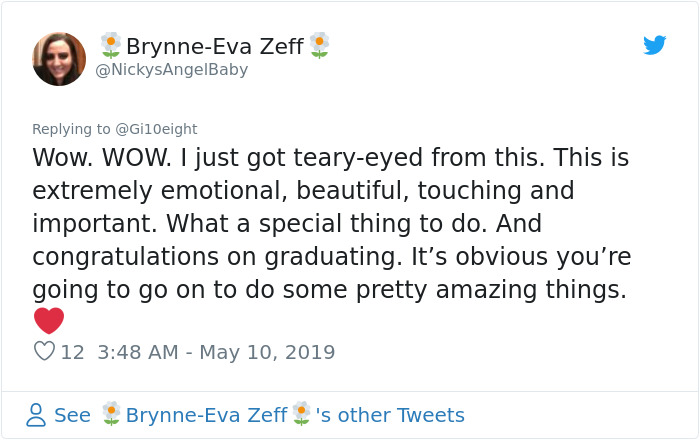Open the Brynne-Eva Zeff display name in the header
This screenshot has height=440, width=700.
tap(214, 46)
